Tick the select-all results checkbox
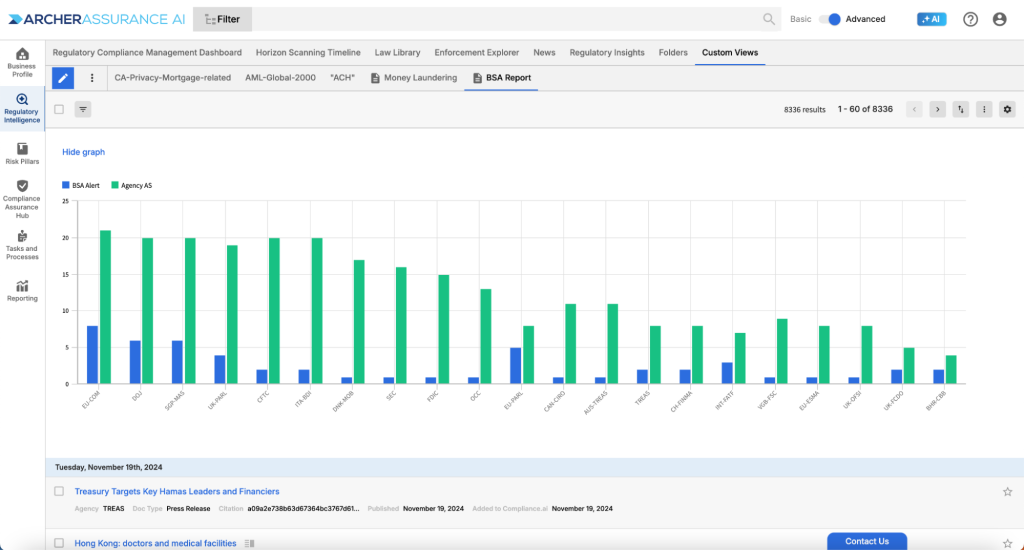 (59, 109)
